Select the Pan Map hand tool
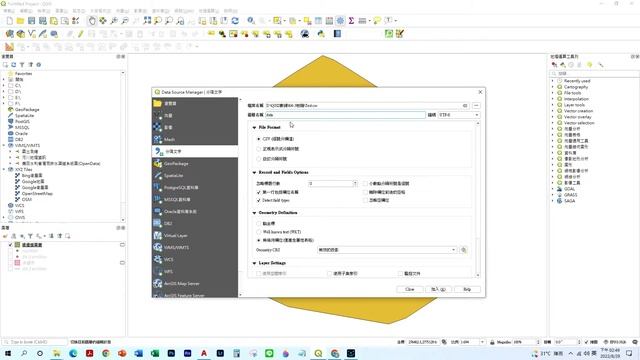This screenshot has height=360, width=640. pyautogui.click(x=92, y=20)
